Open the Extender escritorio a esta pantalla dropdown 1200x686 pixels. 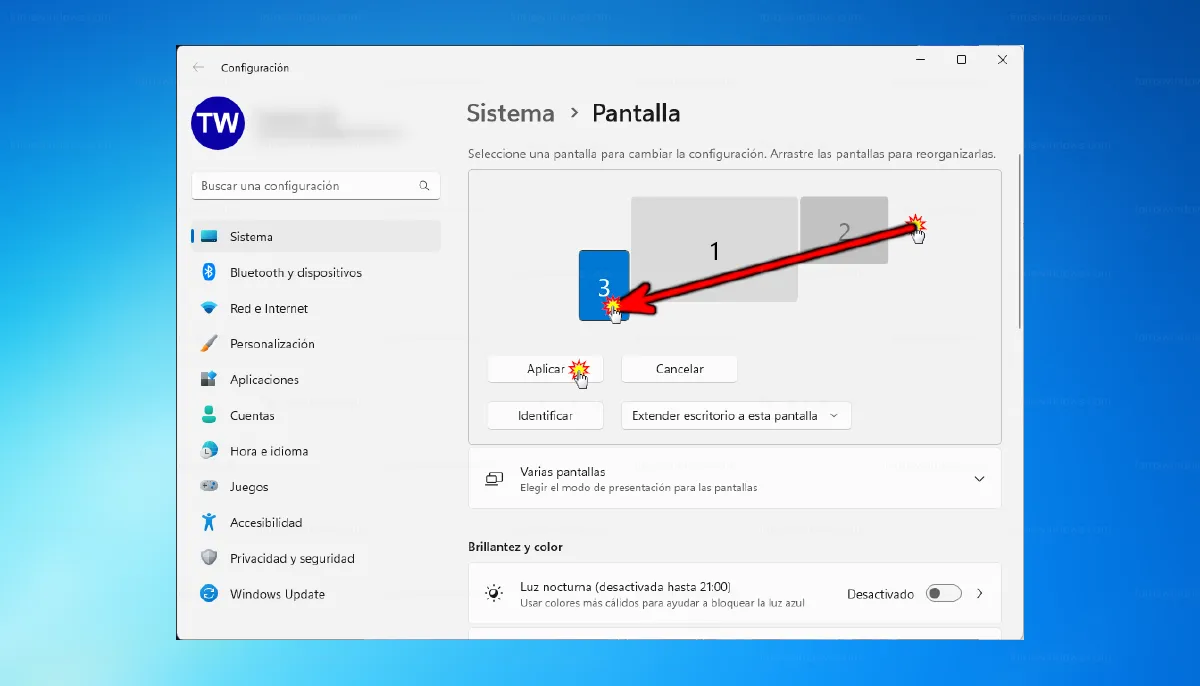click(x=736, y=415)
